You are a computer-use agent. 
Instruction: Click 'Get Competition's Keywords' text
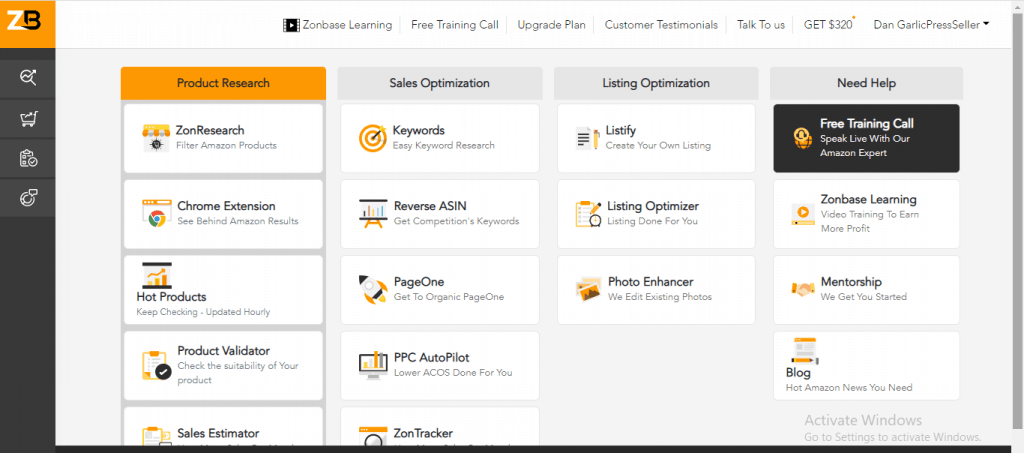tap(456, 221)
